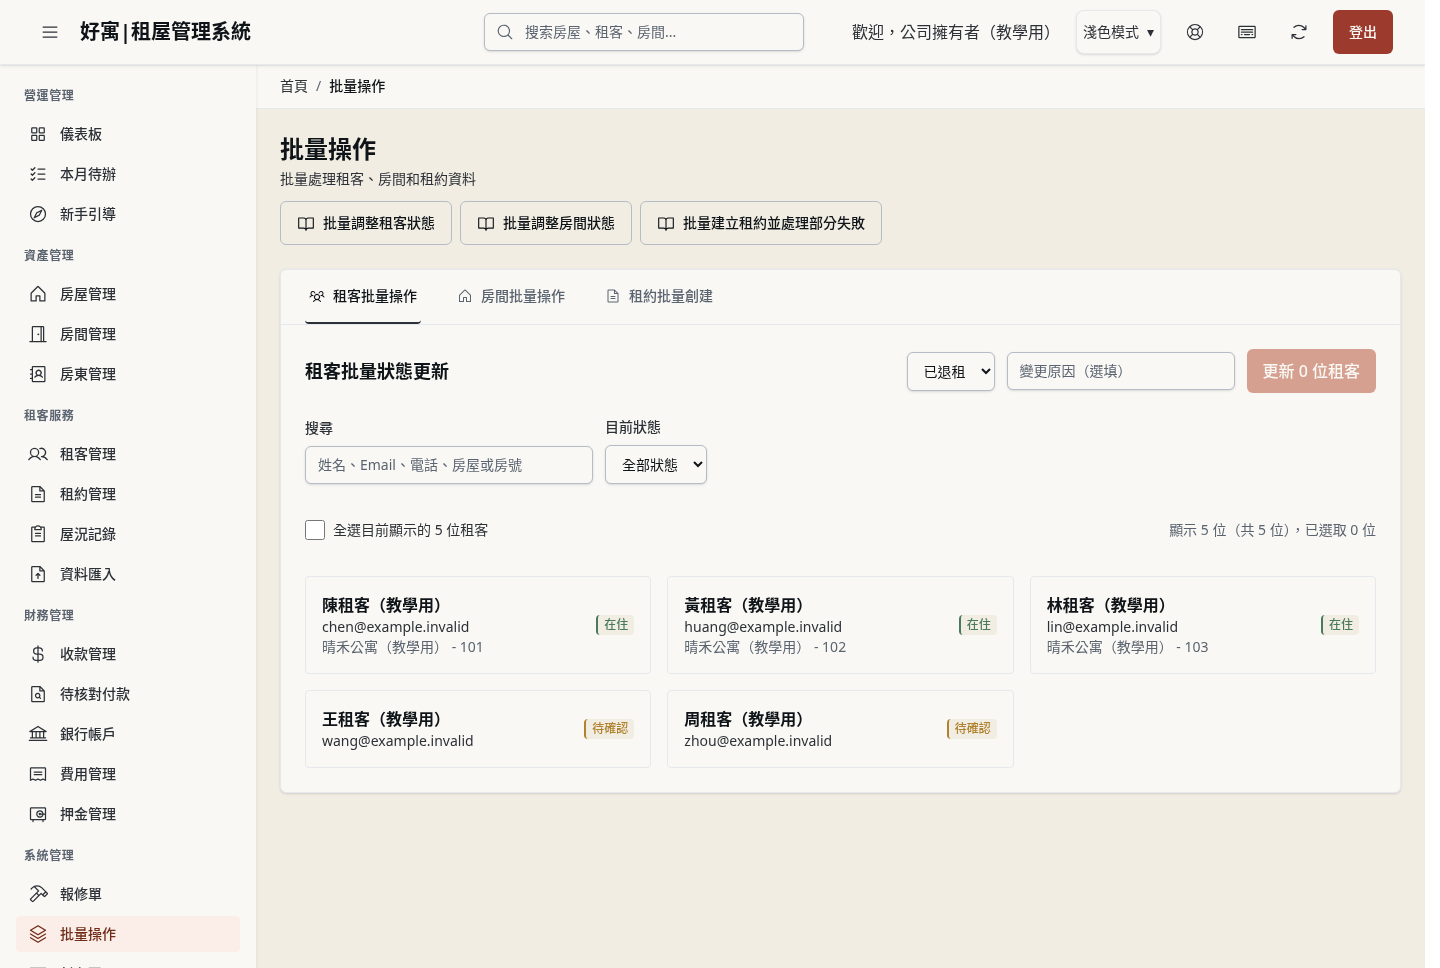
Task: Click the 登出 logout button
Action: 1362,32
